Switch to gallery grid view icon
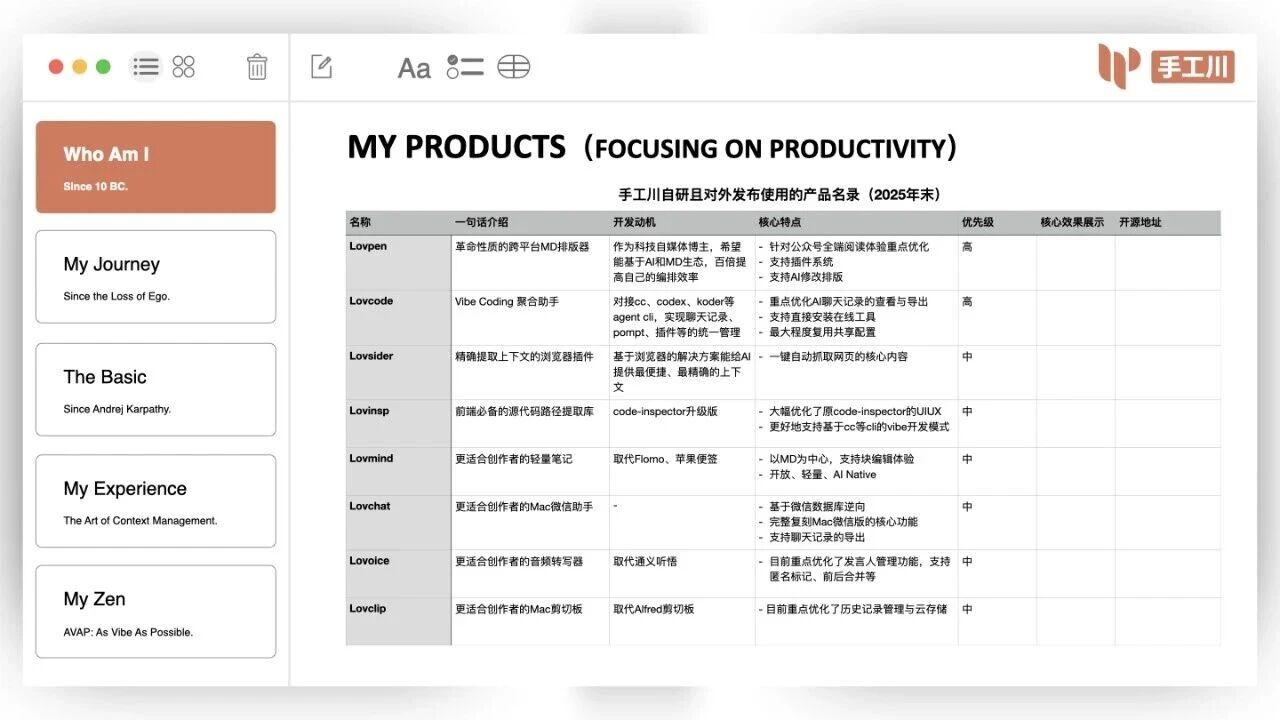Viewport: 1280px width, 720px height. [184, 67]
